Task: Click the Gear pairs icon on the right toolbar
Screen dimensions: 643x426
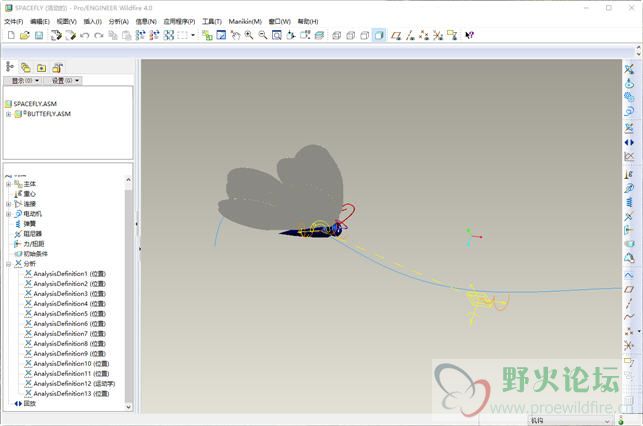Action: pos(629,97)
